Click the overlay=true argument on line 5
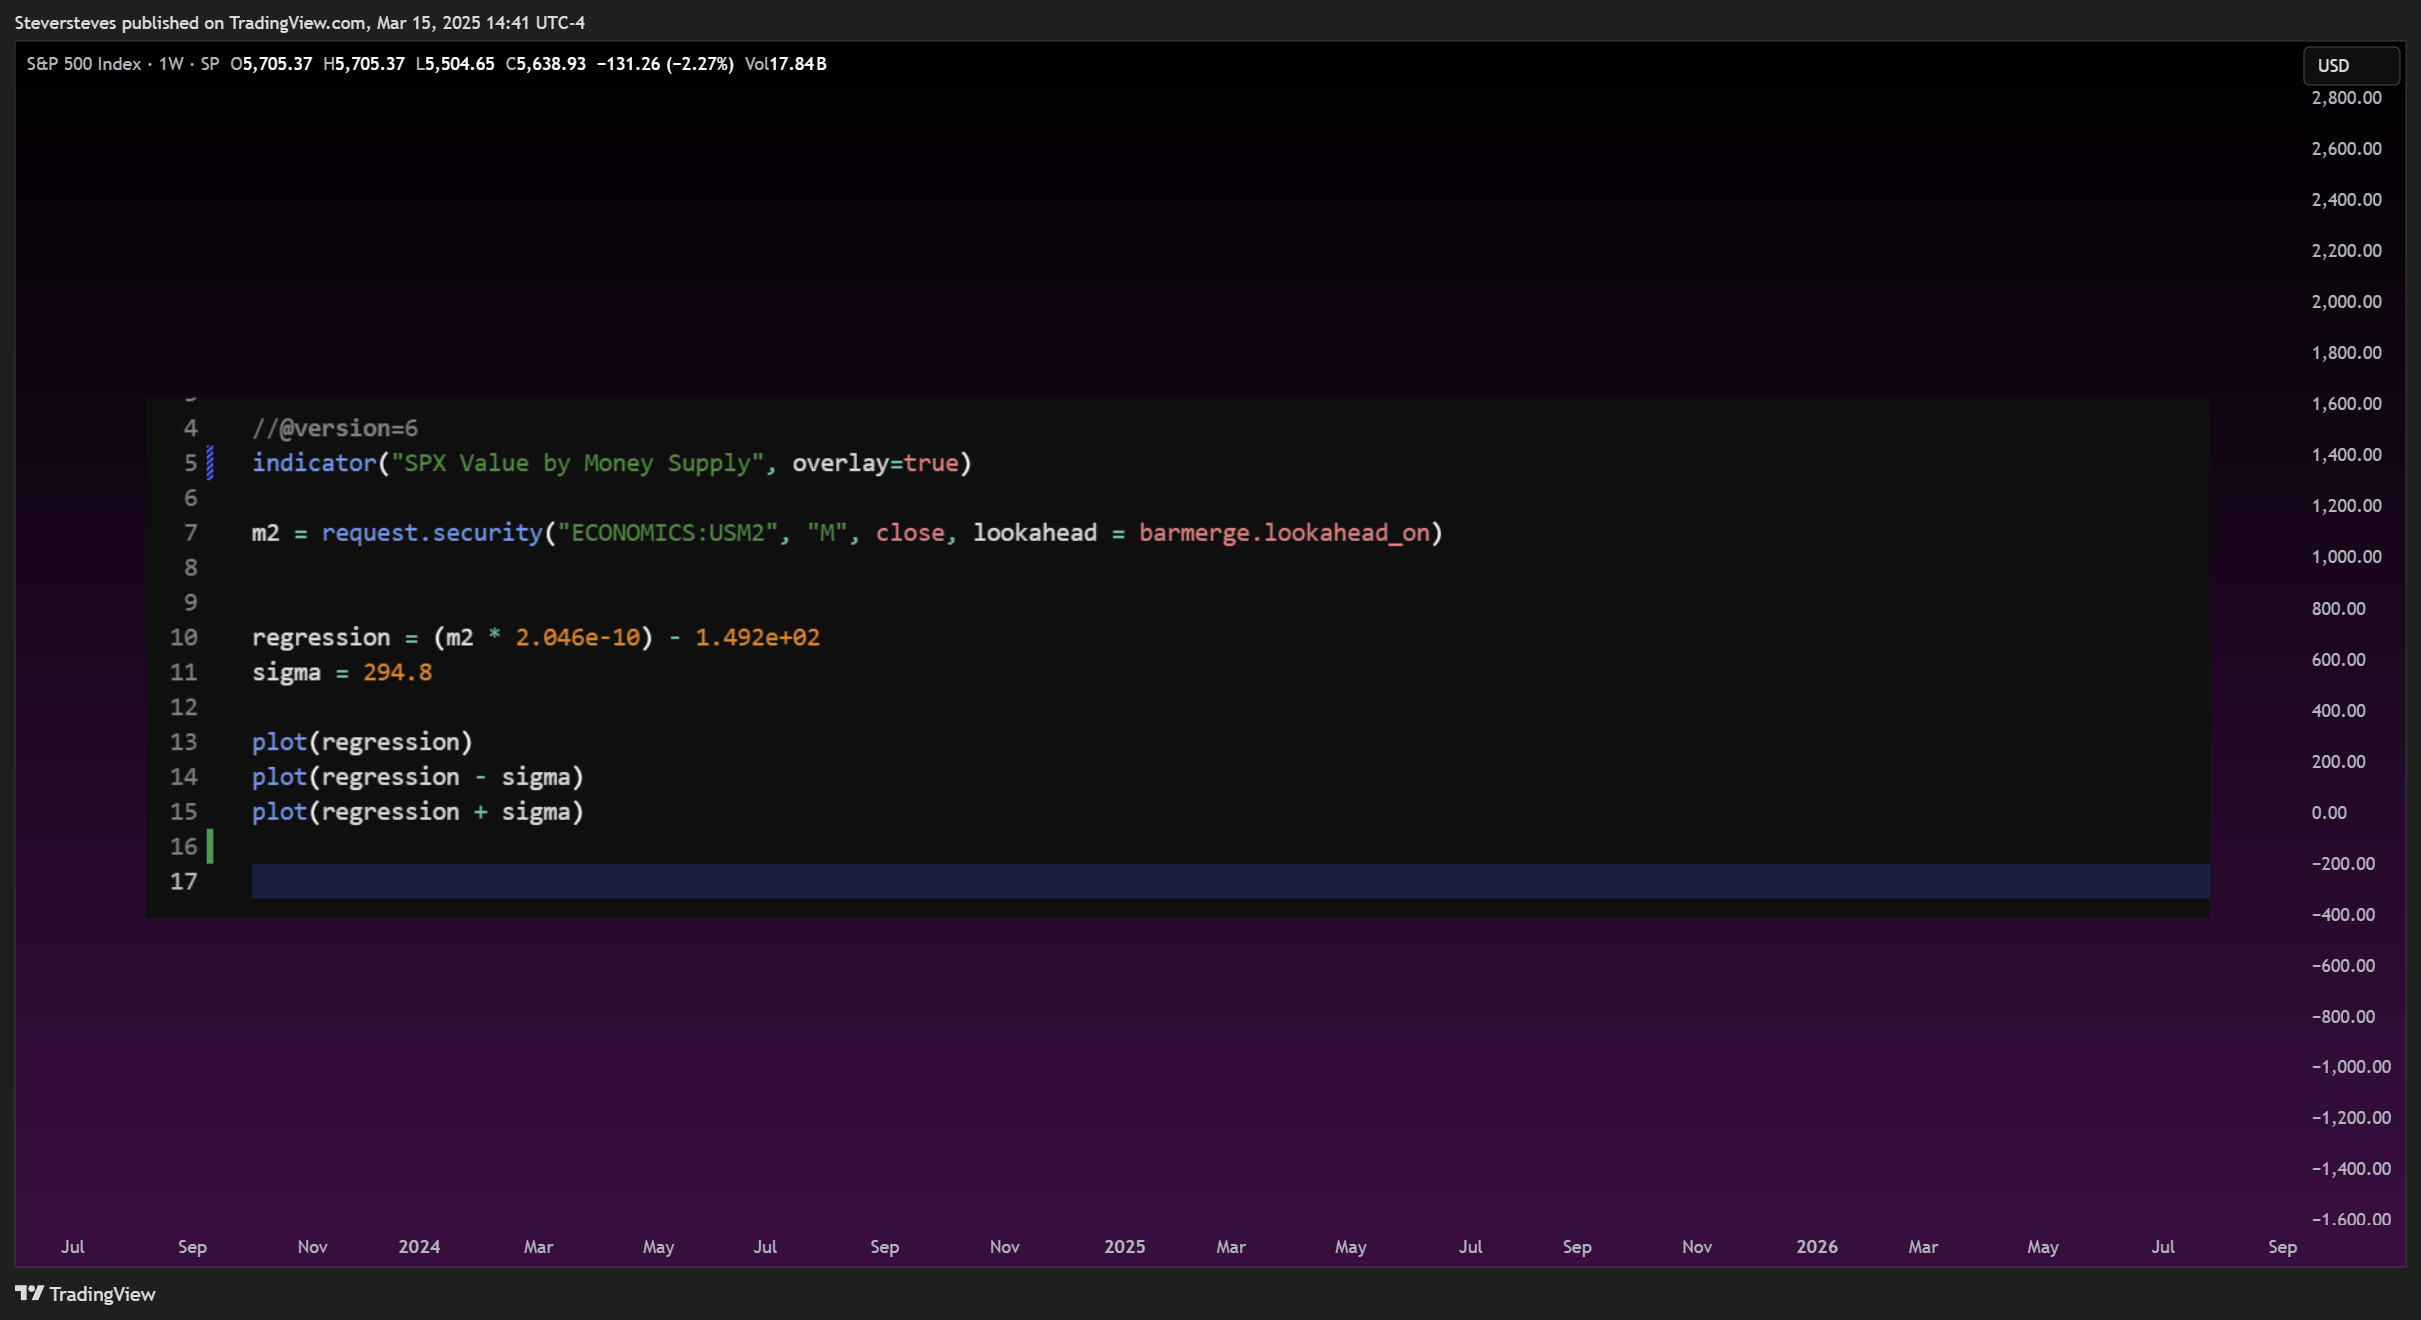The width and height of the screenshot is (2421, 1320). 876,463
